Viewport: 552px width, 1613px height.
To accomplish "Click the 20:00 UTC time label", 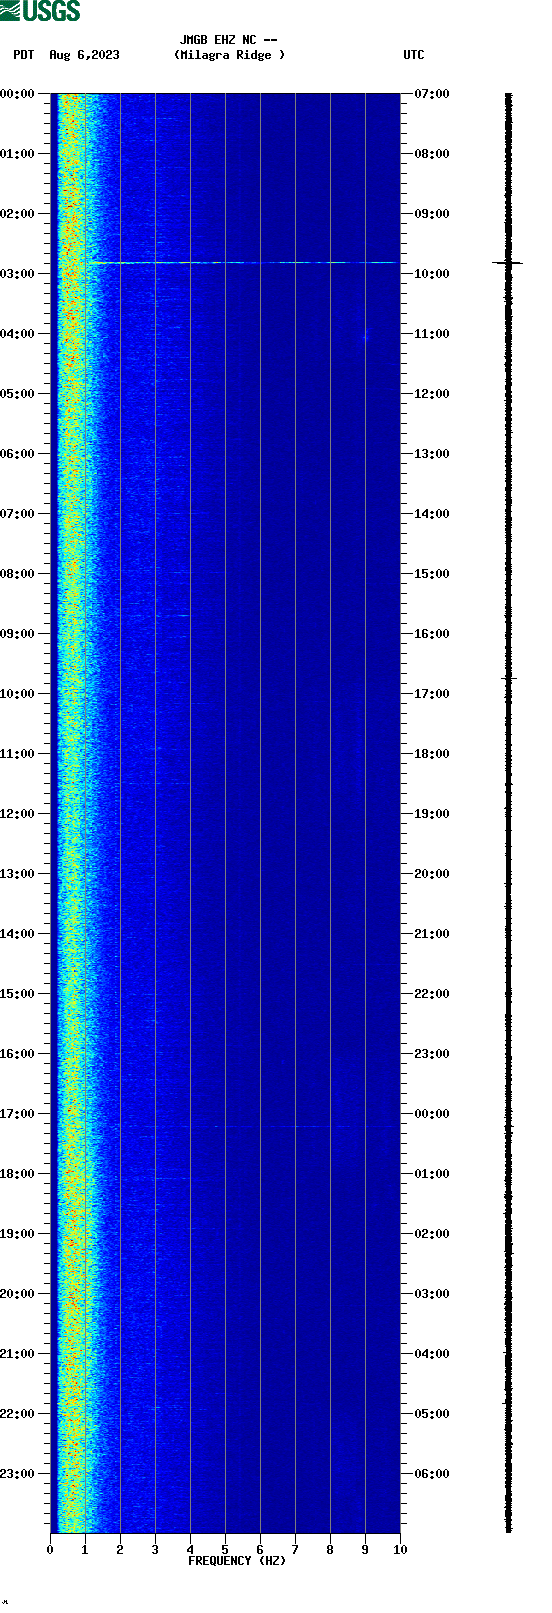I will [432, 874].
